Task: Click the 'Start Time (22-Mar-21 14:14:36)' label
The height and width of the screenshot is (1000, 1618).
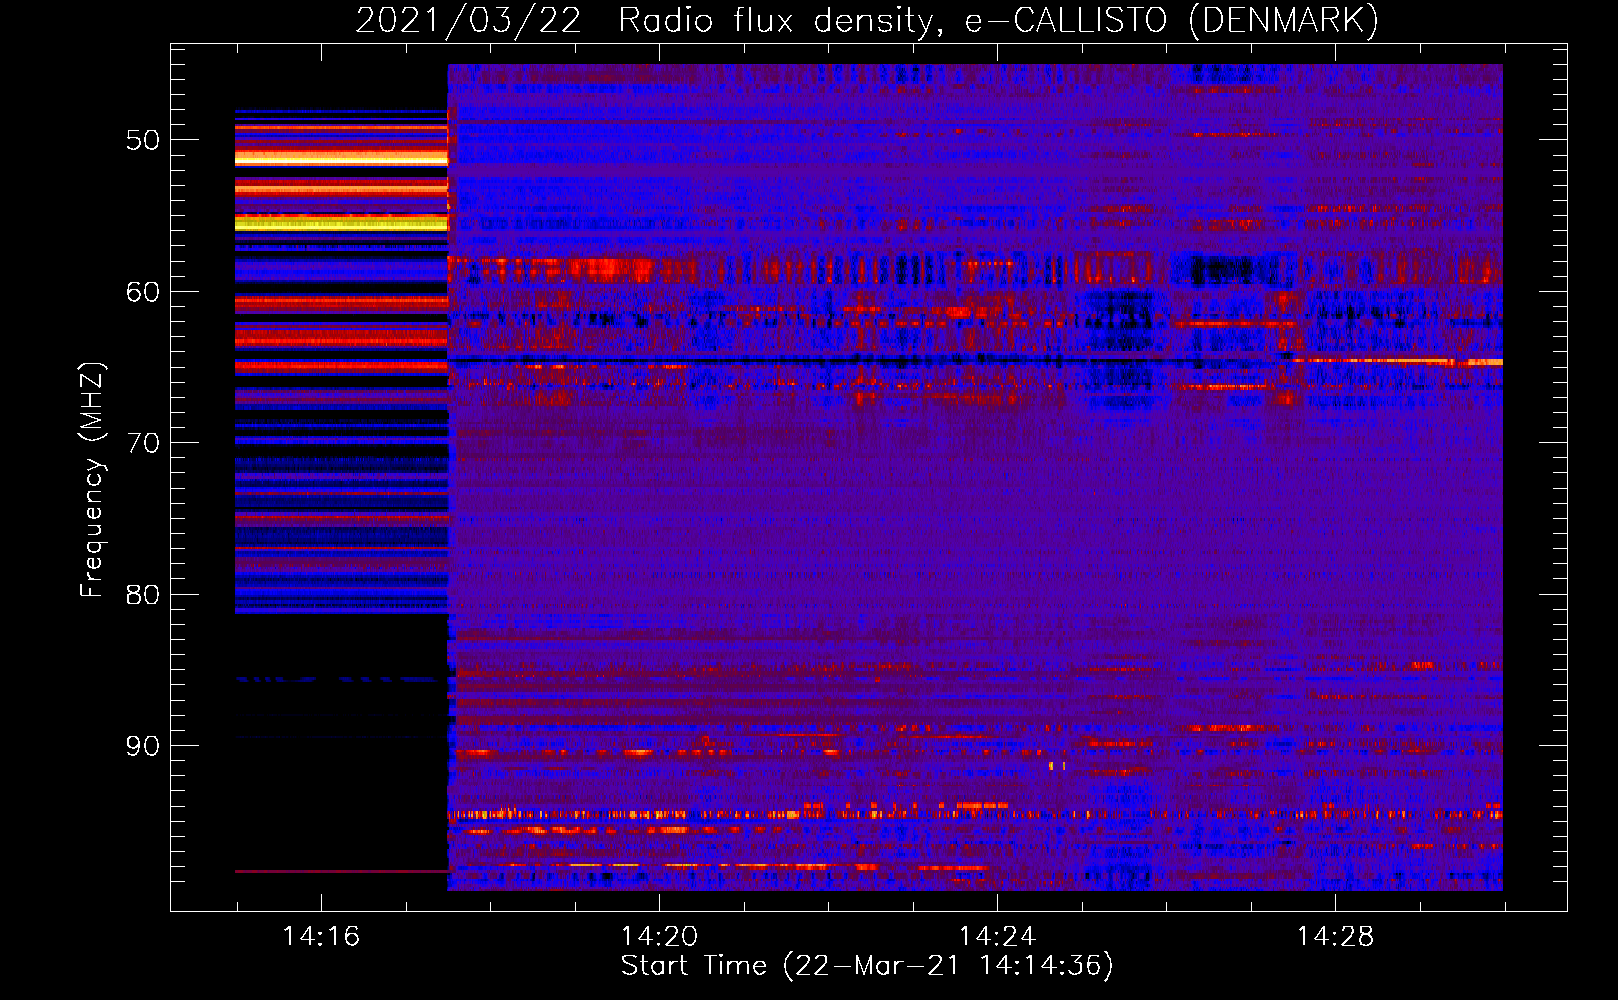Action: [867, 966]
